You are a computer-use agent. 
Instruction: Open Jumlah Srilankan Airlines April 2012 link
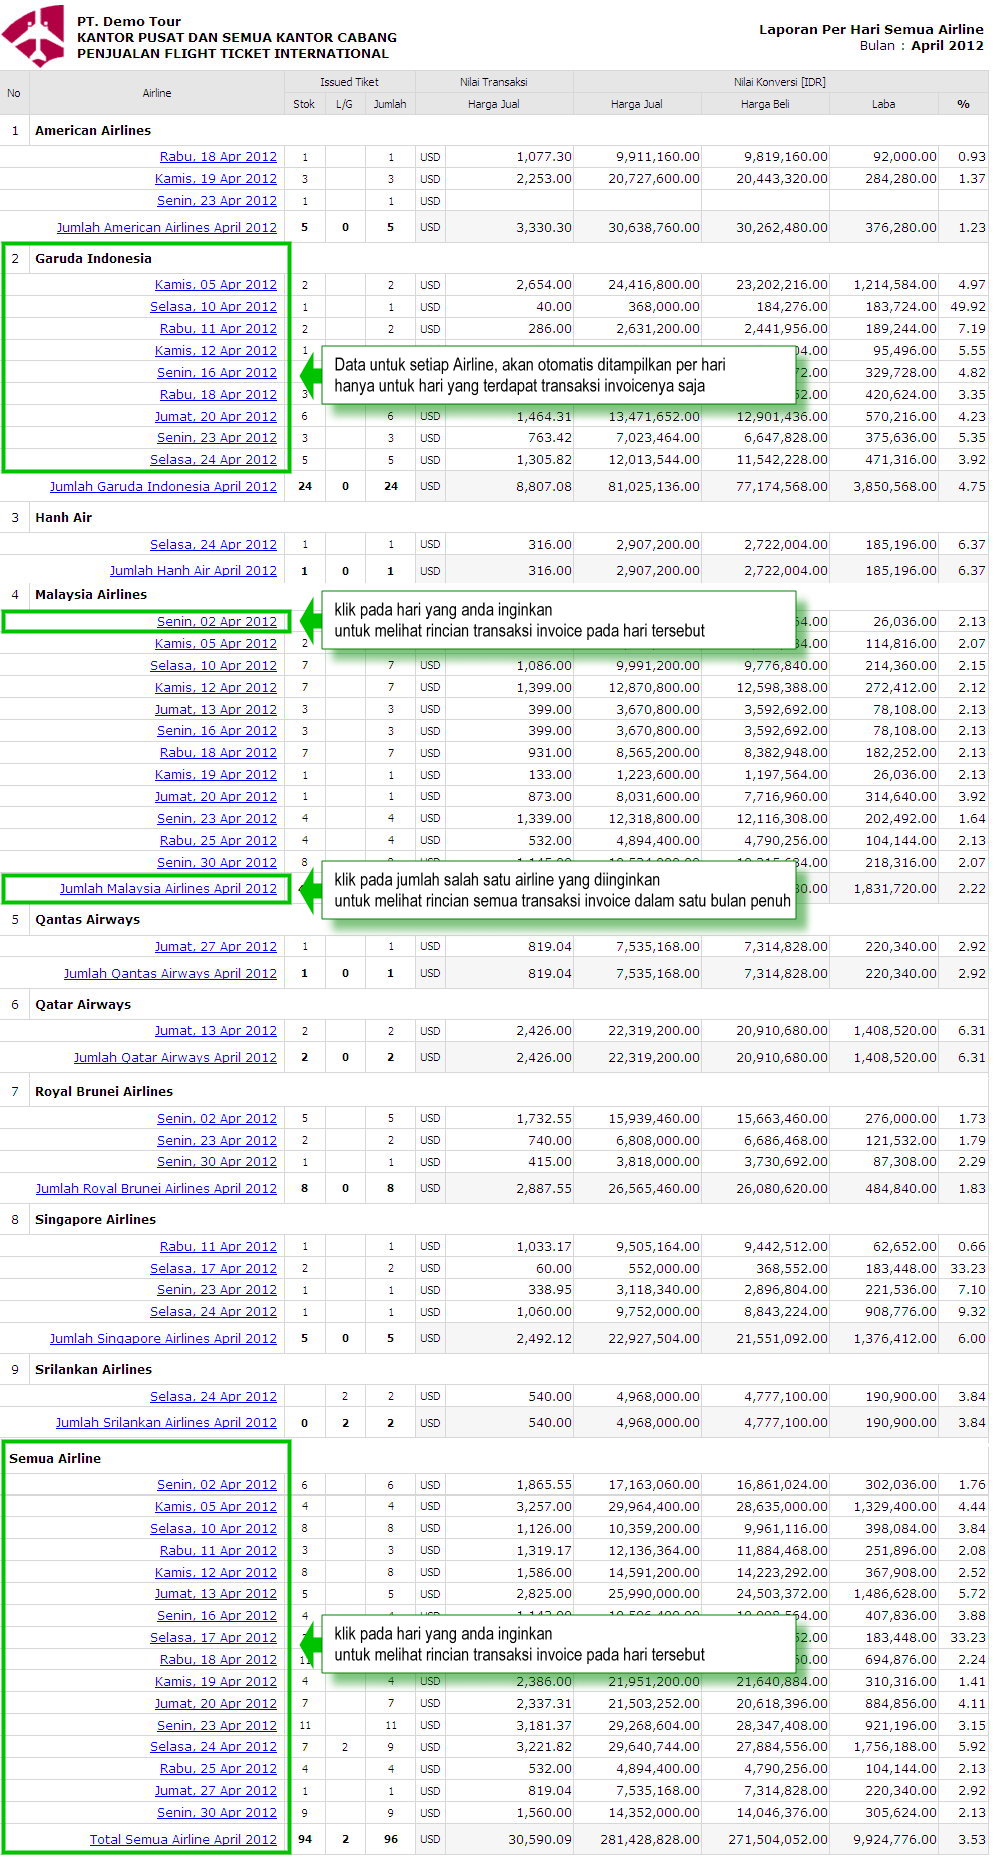[166, 1423]
